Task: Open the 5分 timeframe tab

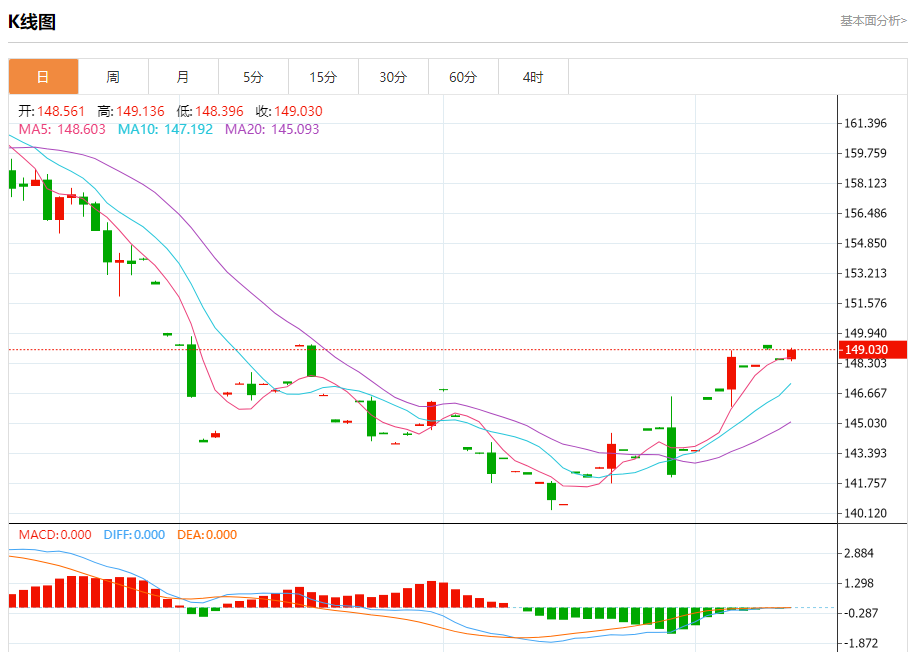Action: pos(253,76)
